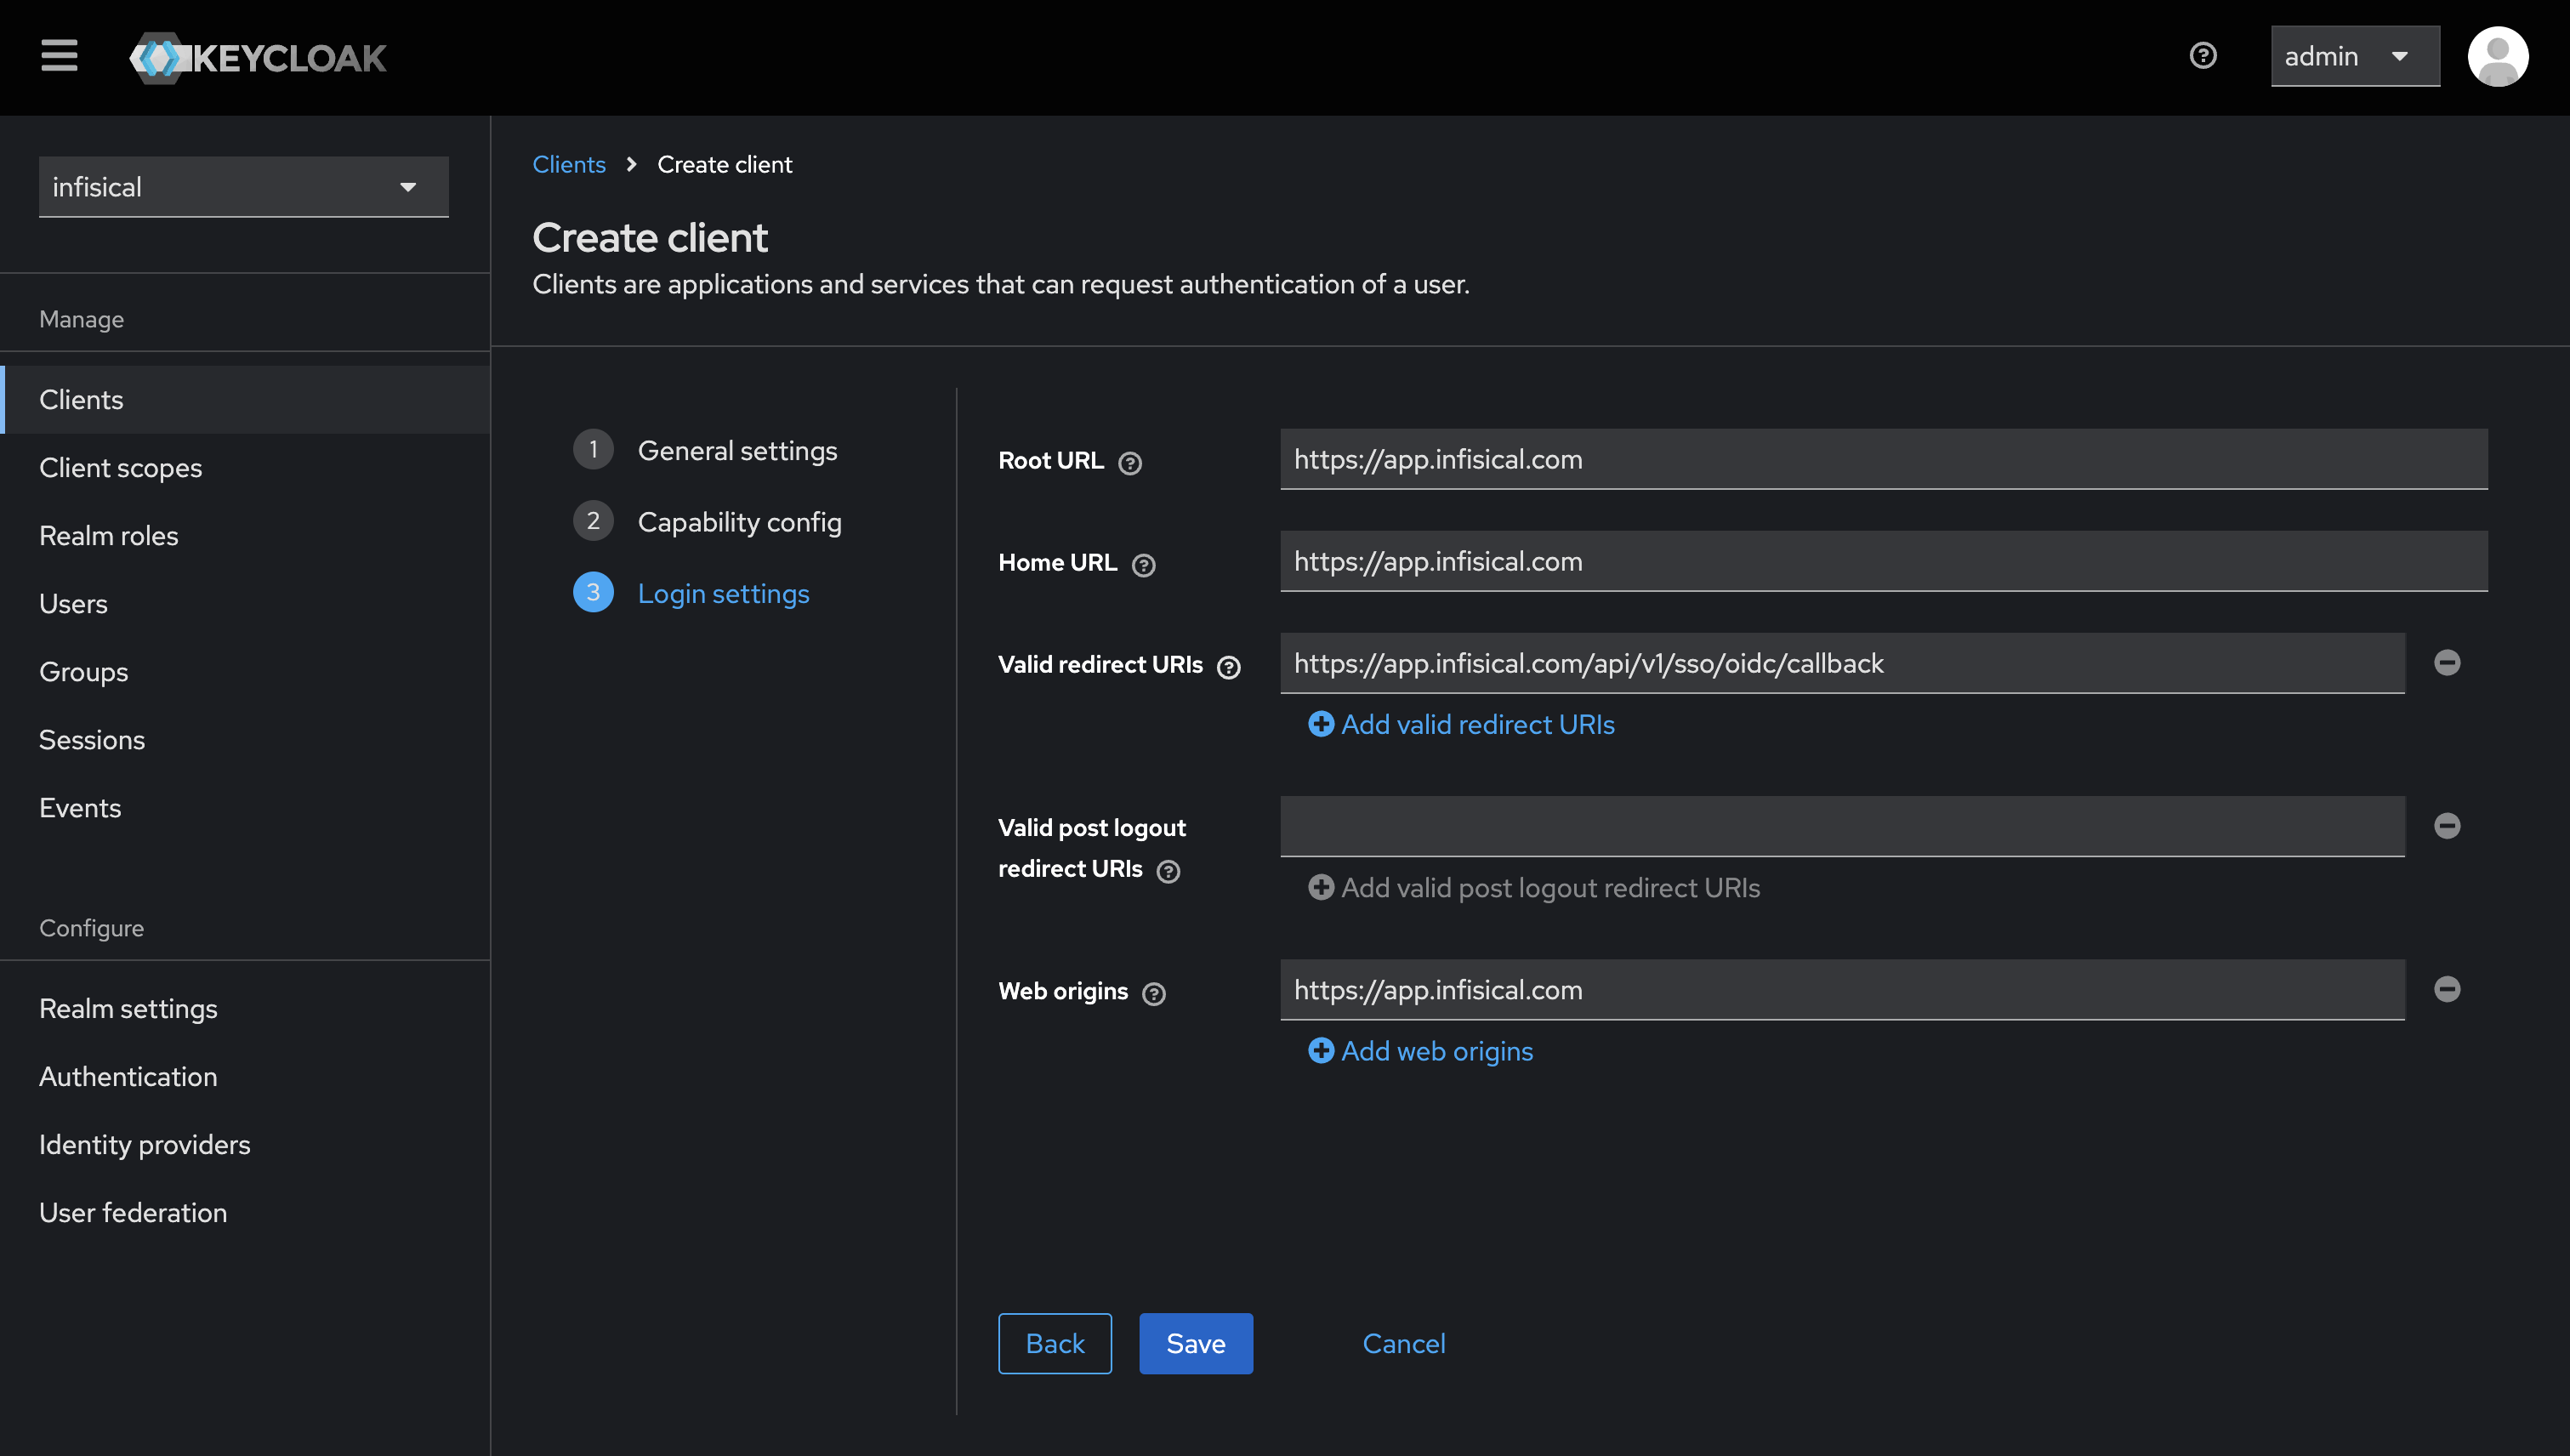Remove the empty post logout redirect URI
This screenshot has width=2570, height=1456.
(x=2447, y=826)
